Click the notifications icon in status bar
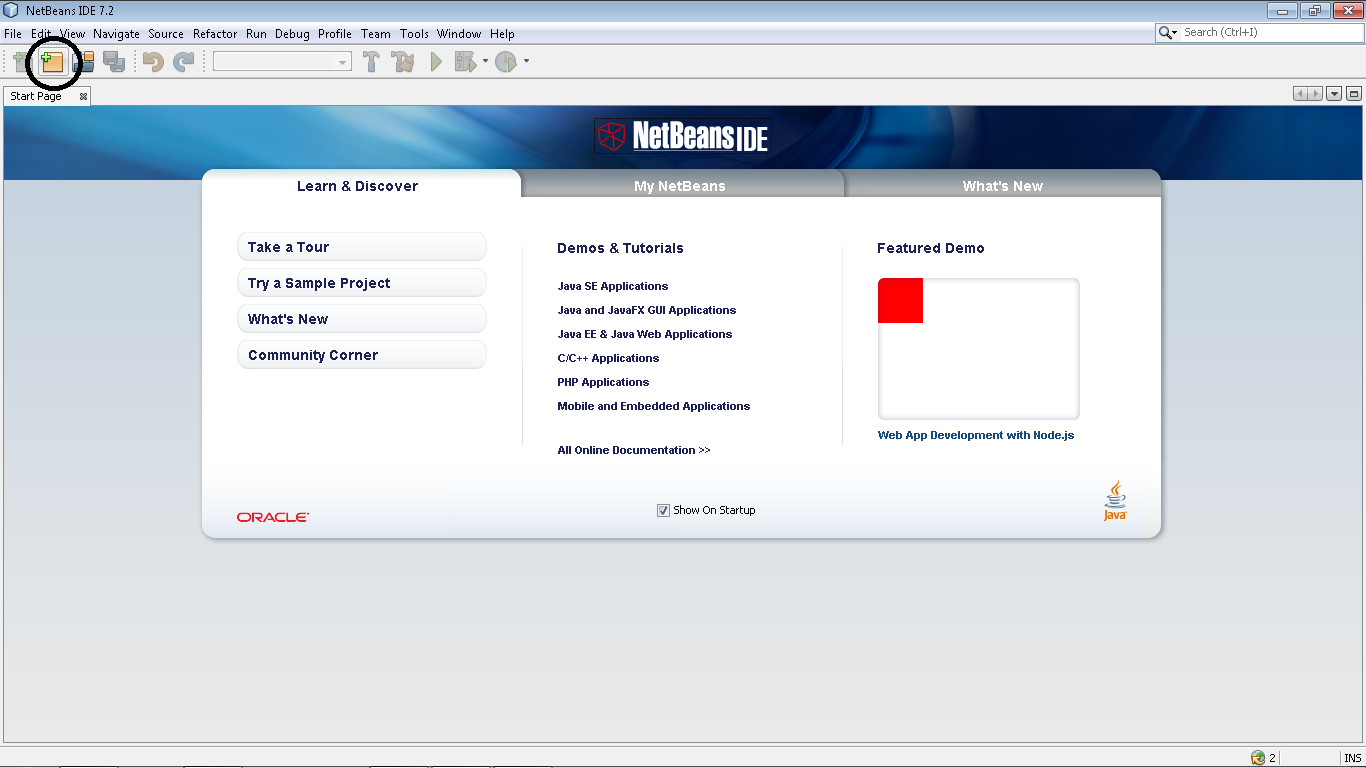 1258,758
